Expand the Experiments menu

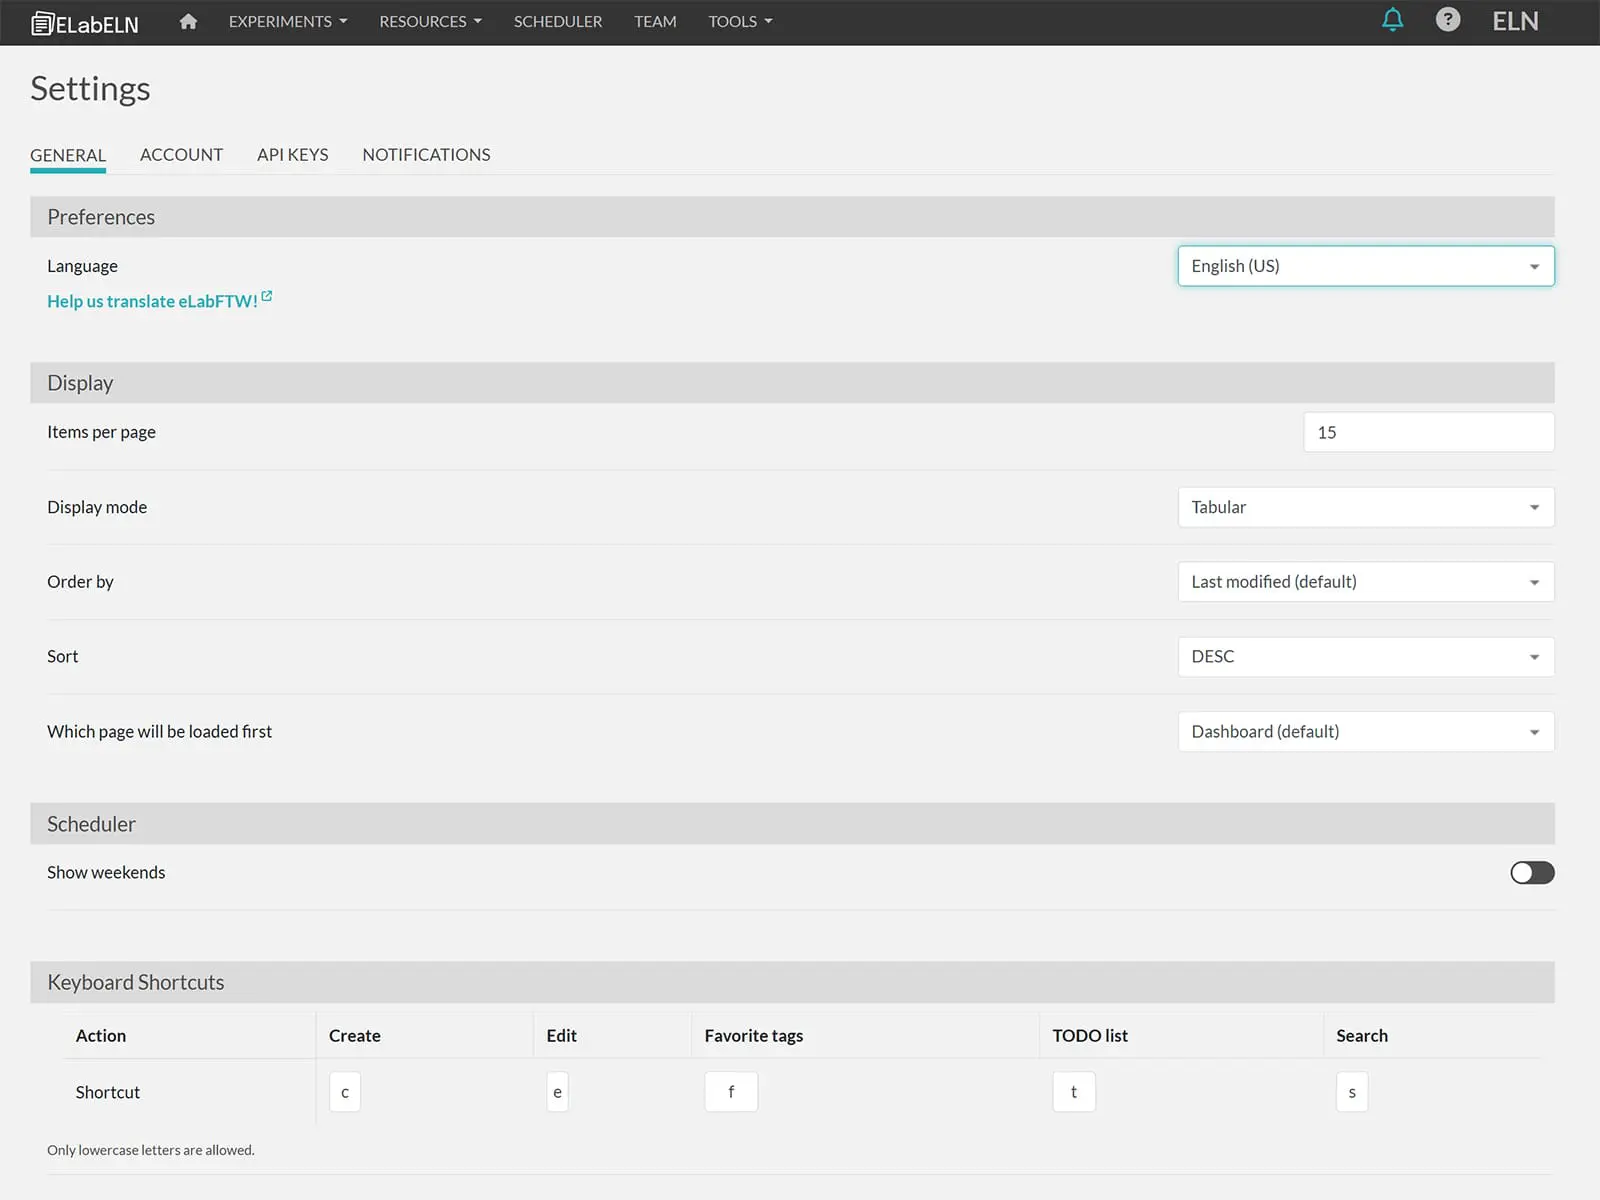[287, 22]
